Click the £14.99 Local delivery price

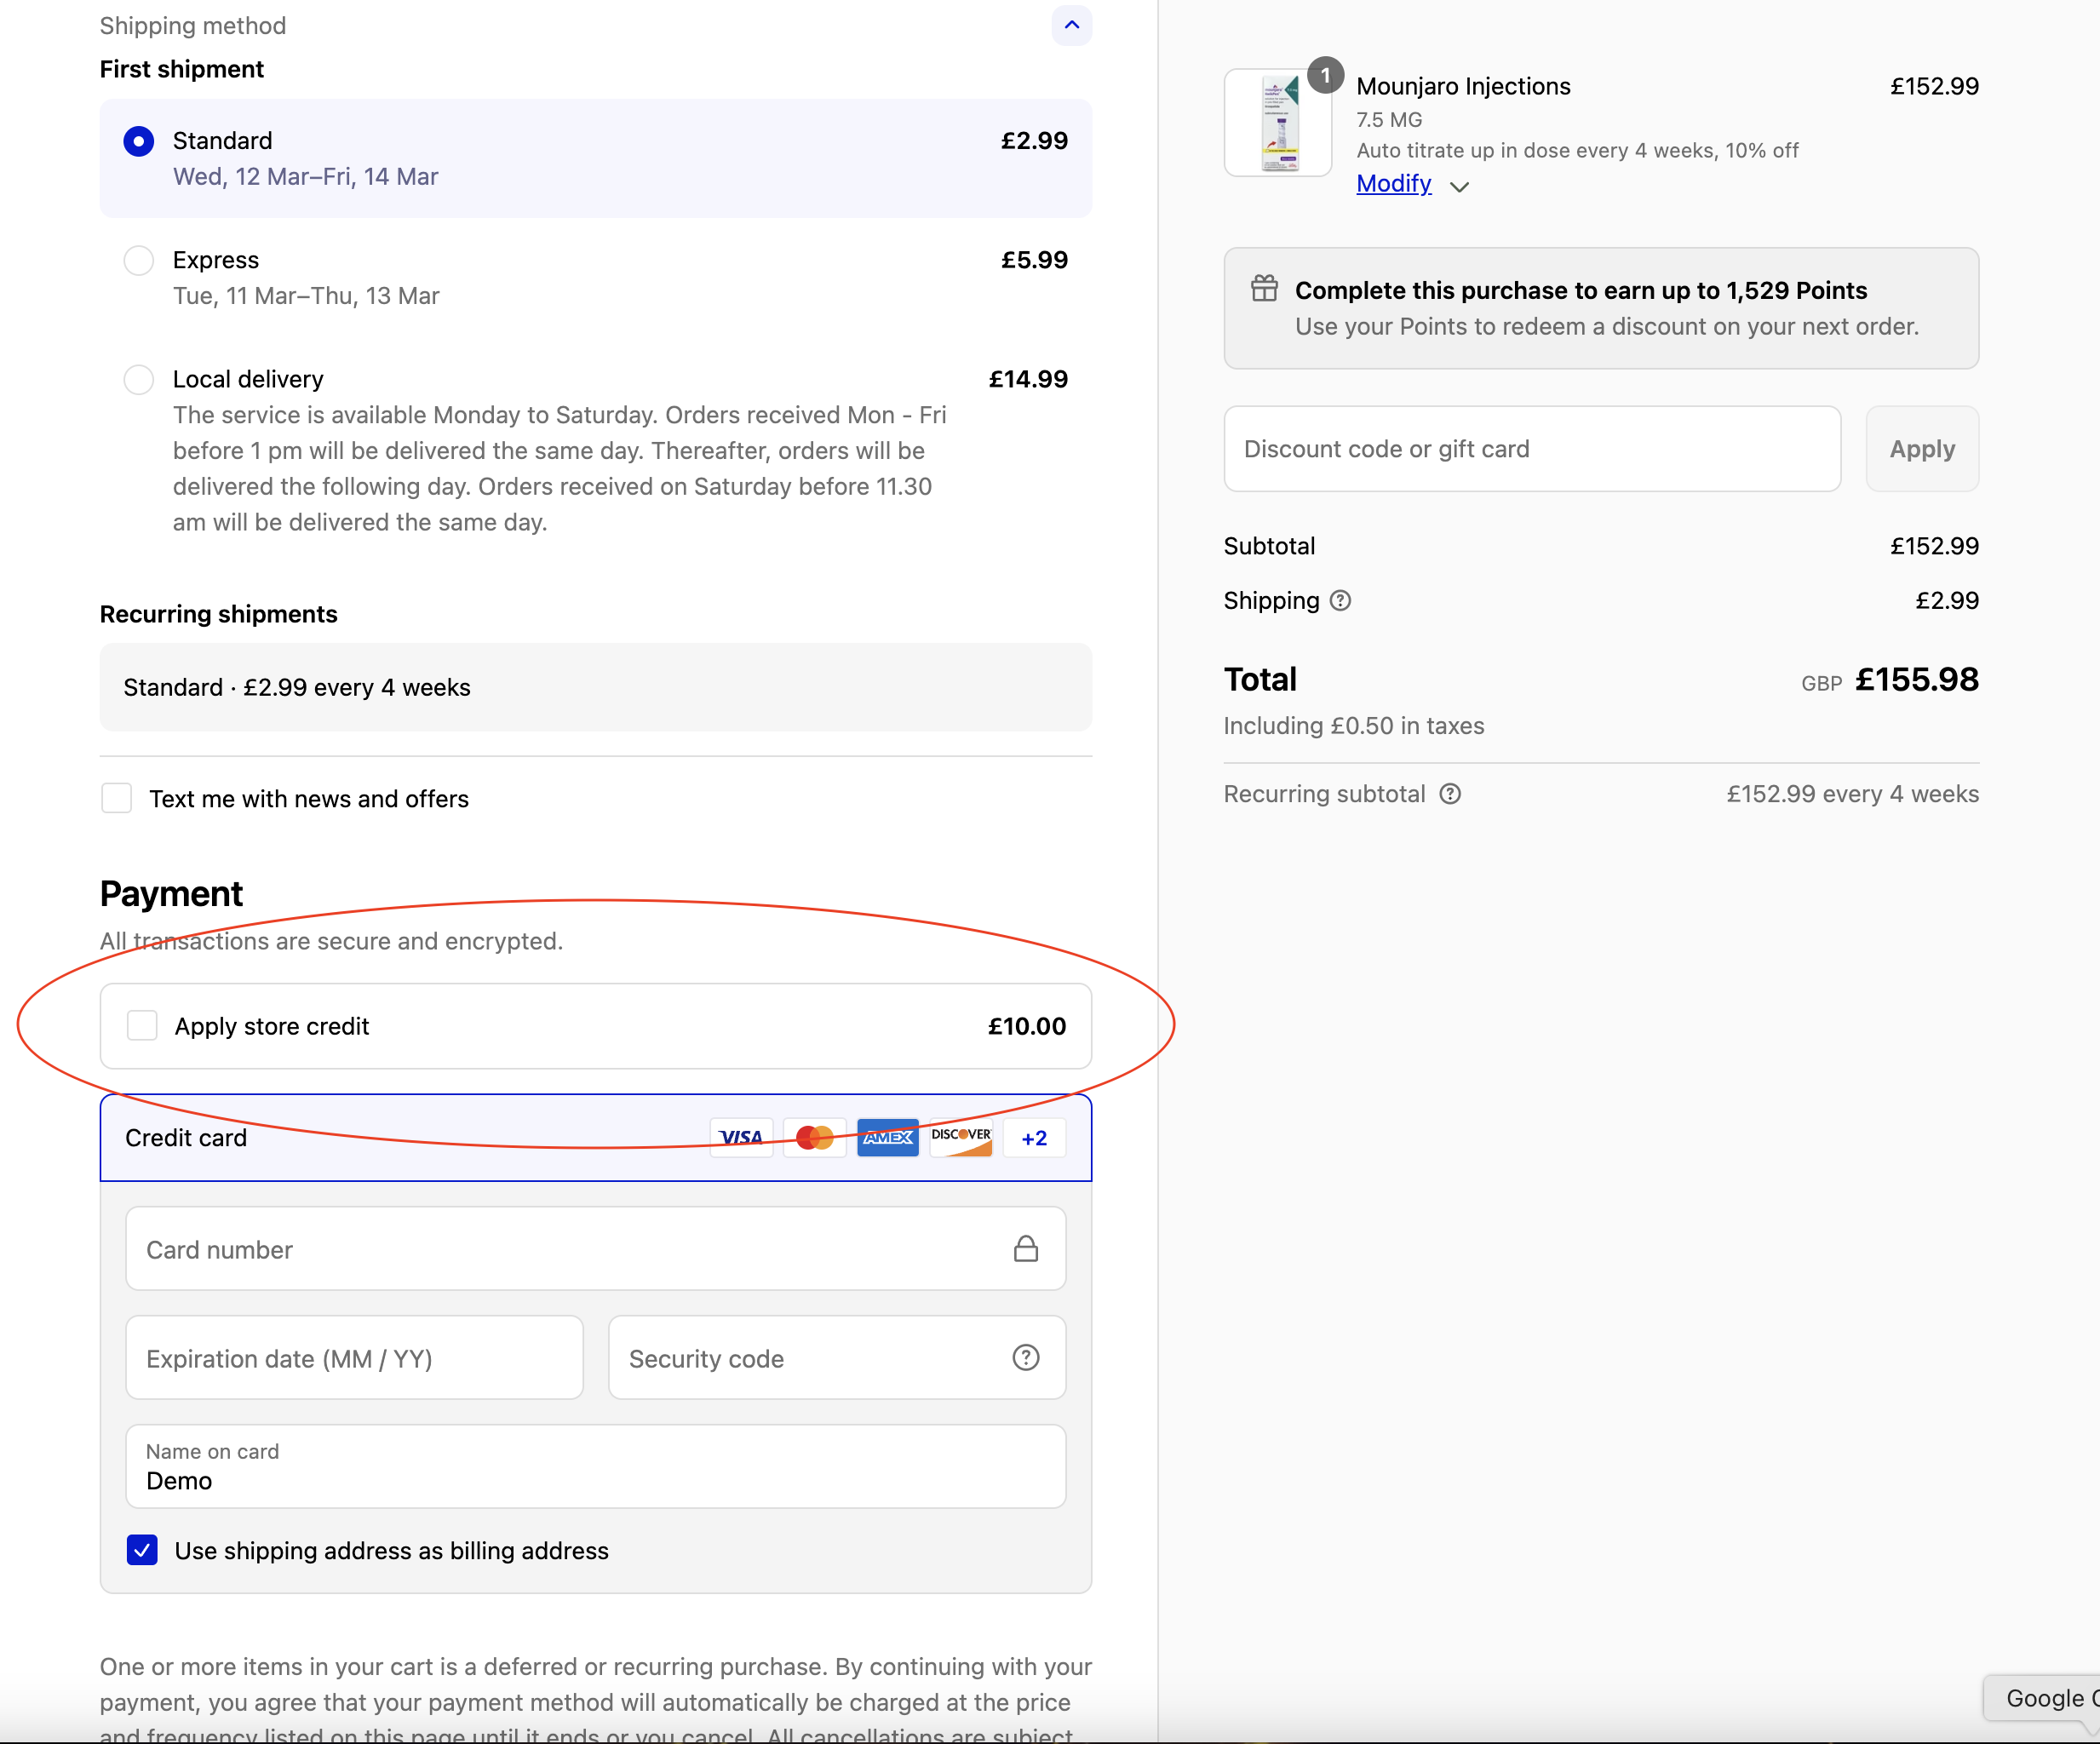click(x=1028, y=379)
